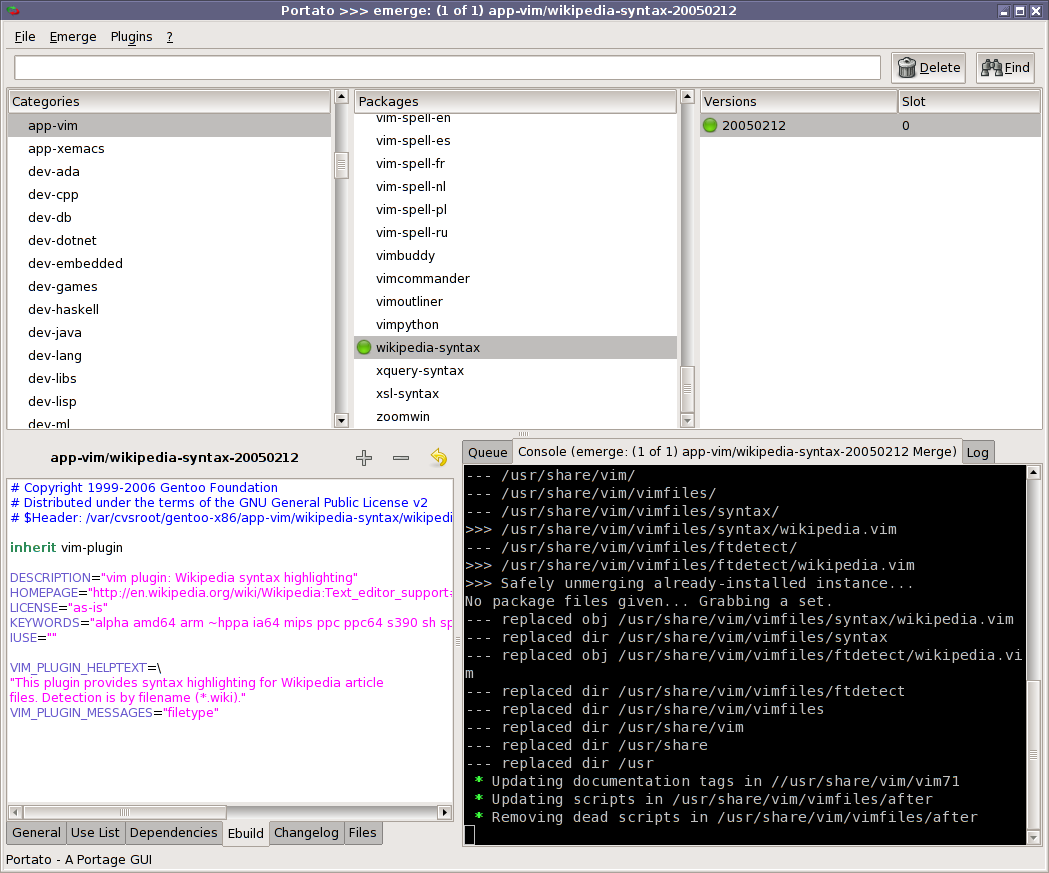Select the dev-cpp category
The width and height of the screenshot is (1049, 873).
tap(169, 195)
